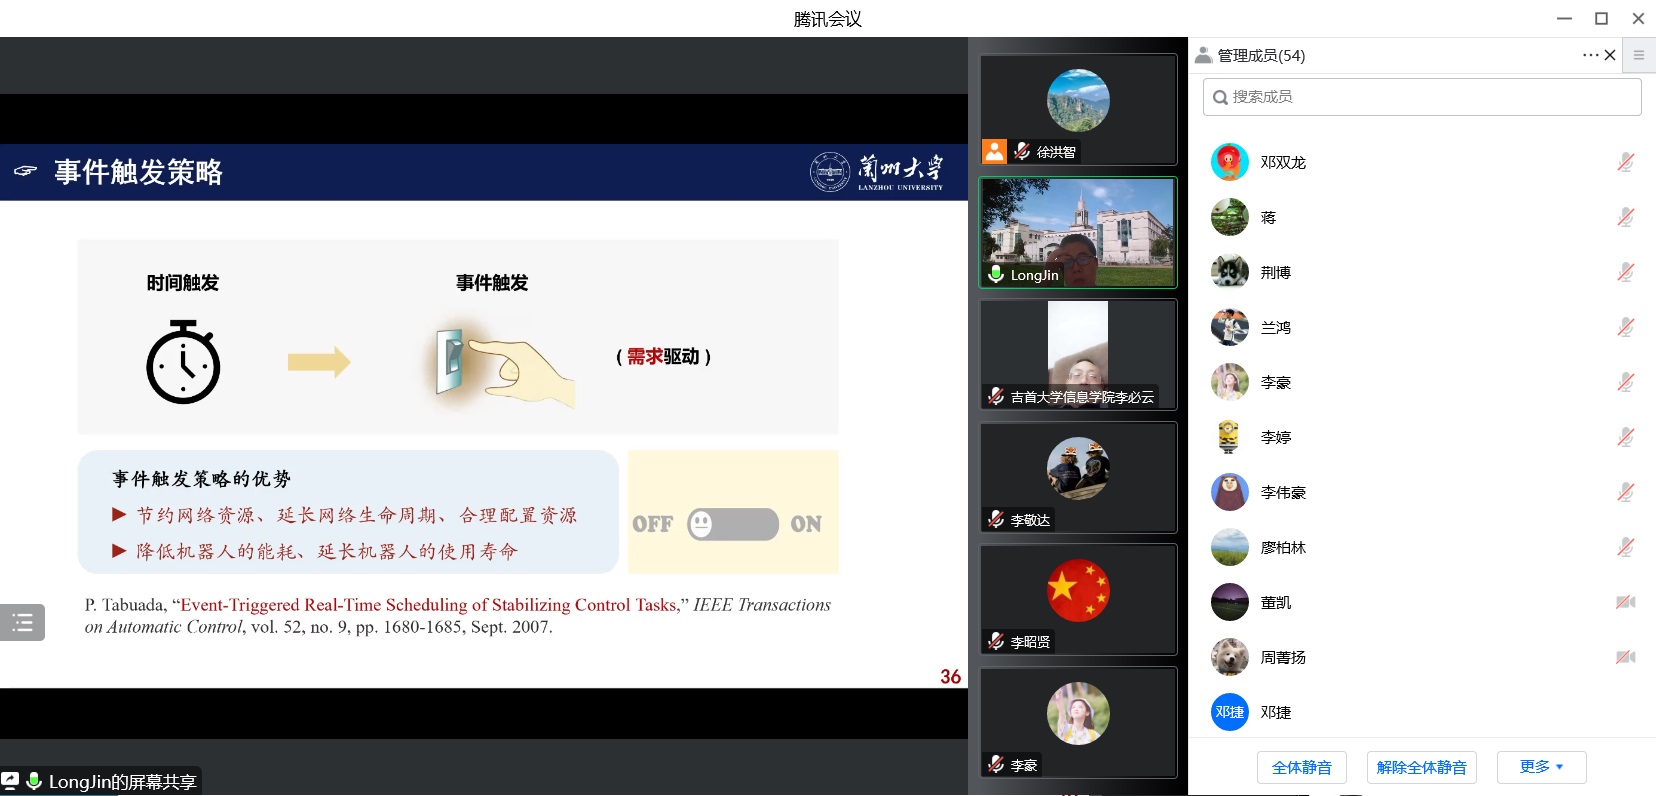This screenshot has height=796, width=1656.
Task: Click member name 廖柏林
Action: pyautogui.click(x=1283, y=547)
